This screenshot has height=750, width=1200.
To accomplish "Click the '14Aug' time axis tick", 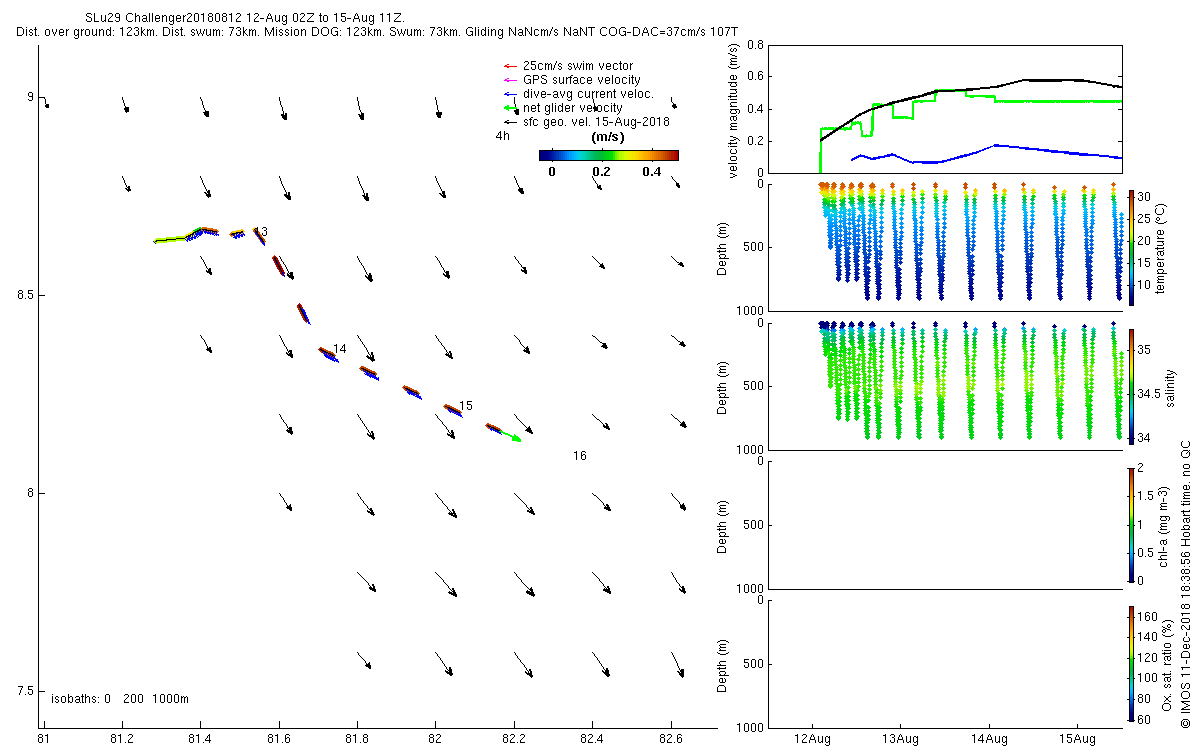I will click(x=988, y=740).
